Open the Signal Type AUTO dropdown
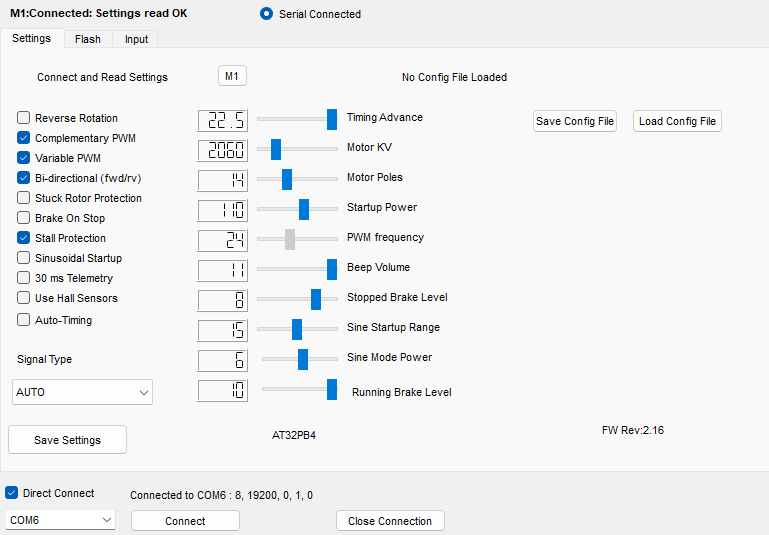This screenshot has height=535, width=769. click(x=82, y=392)
